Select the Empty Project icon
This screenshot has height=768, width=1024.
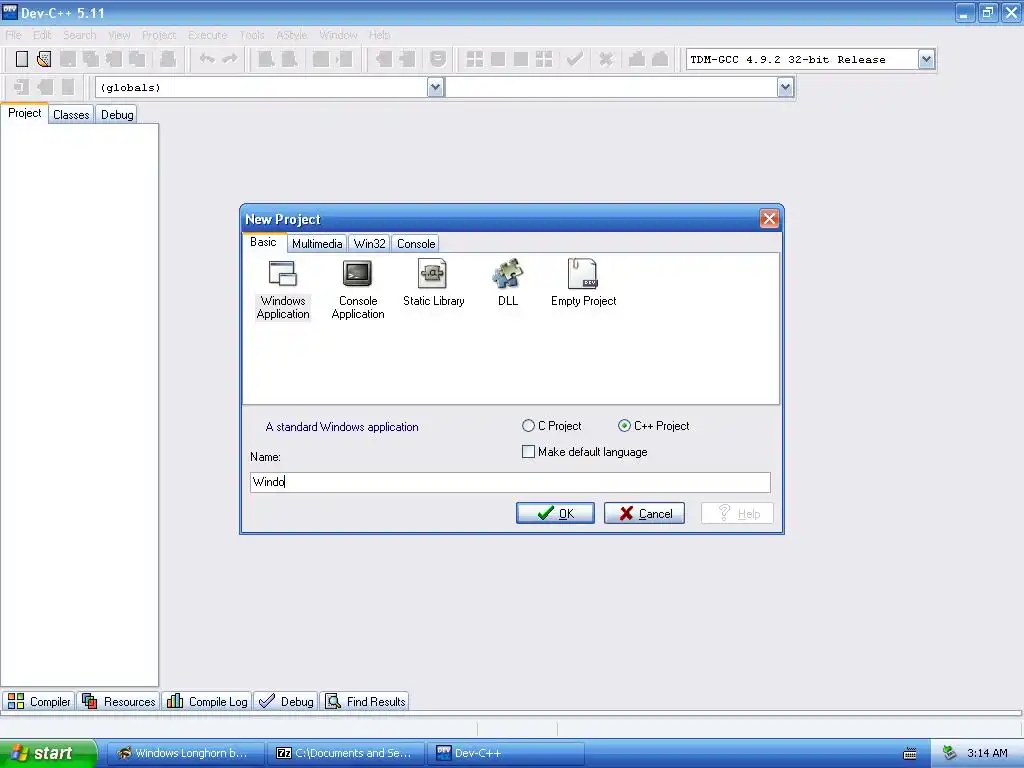click(x=583, y=283)
